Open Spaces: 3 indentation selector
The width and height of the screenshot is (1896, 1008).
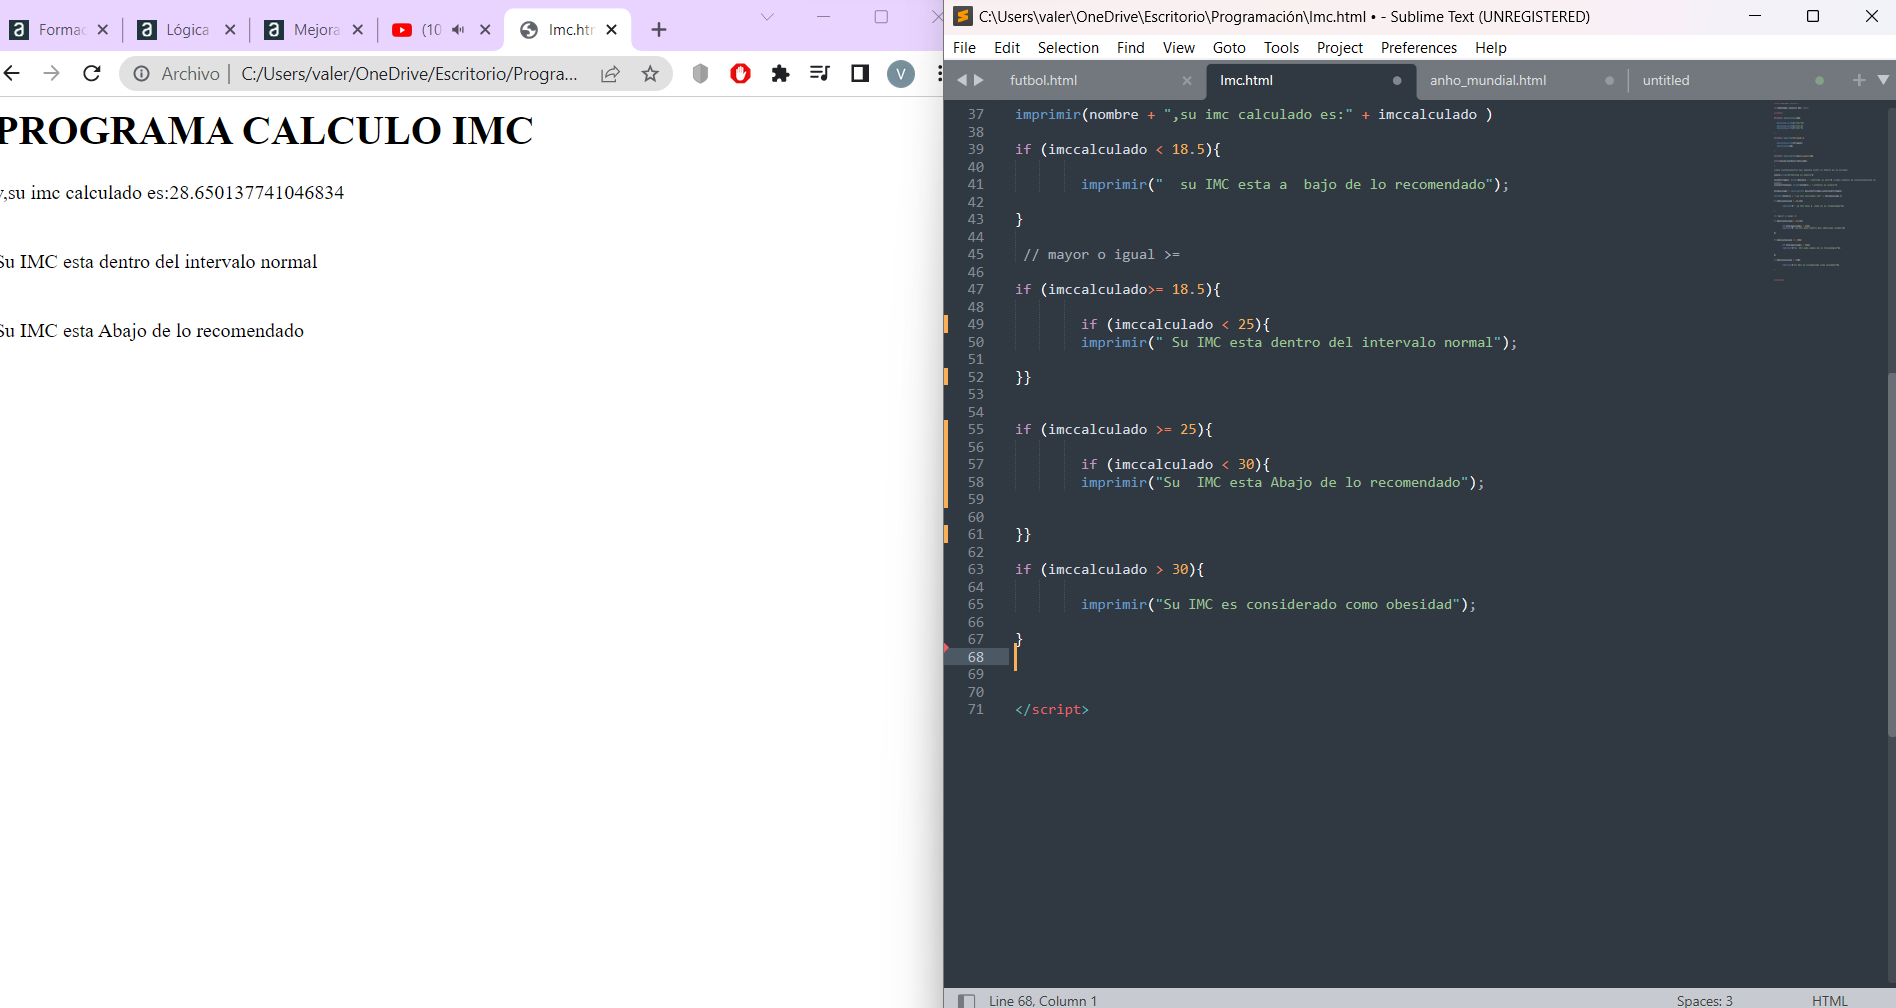point(1705,1001)
